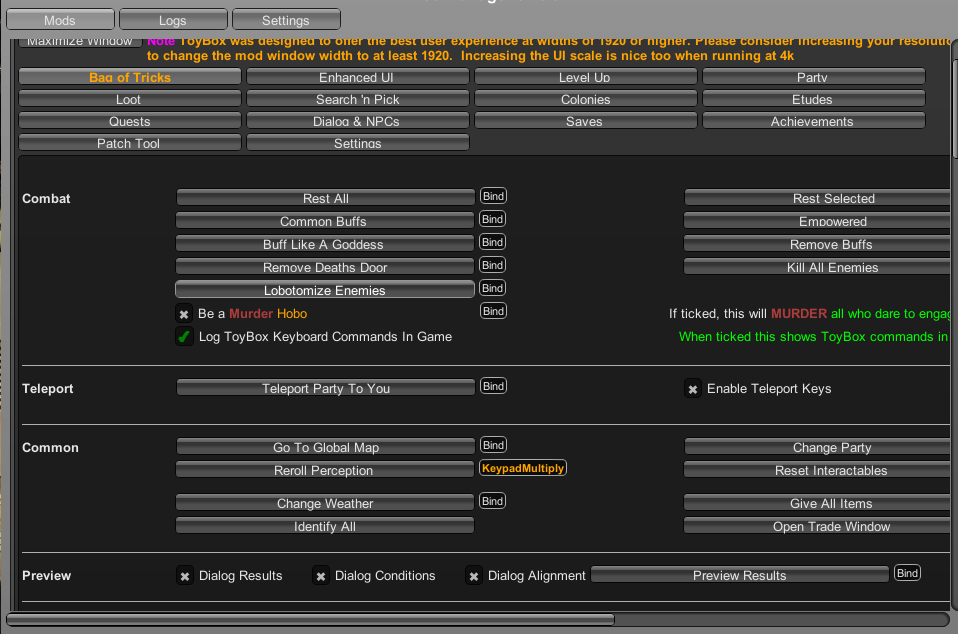Click Remove Deaths Door button
Screen dimensions: 958x634
click(324, 267)
